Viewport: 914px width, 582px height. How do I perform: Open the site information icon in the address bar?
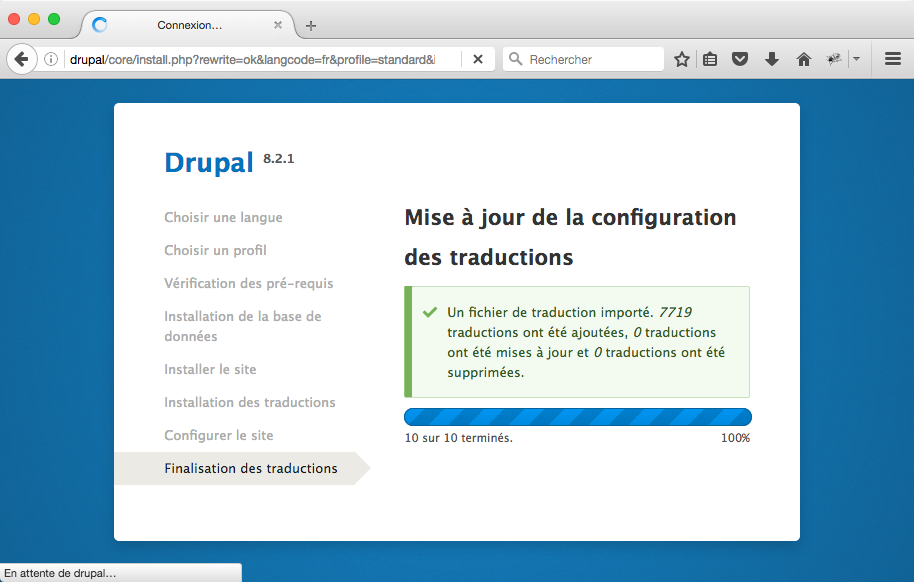click(51, 59)
